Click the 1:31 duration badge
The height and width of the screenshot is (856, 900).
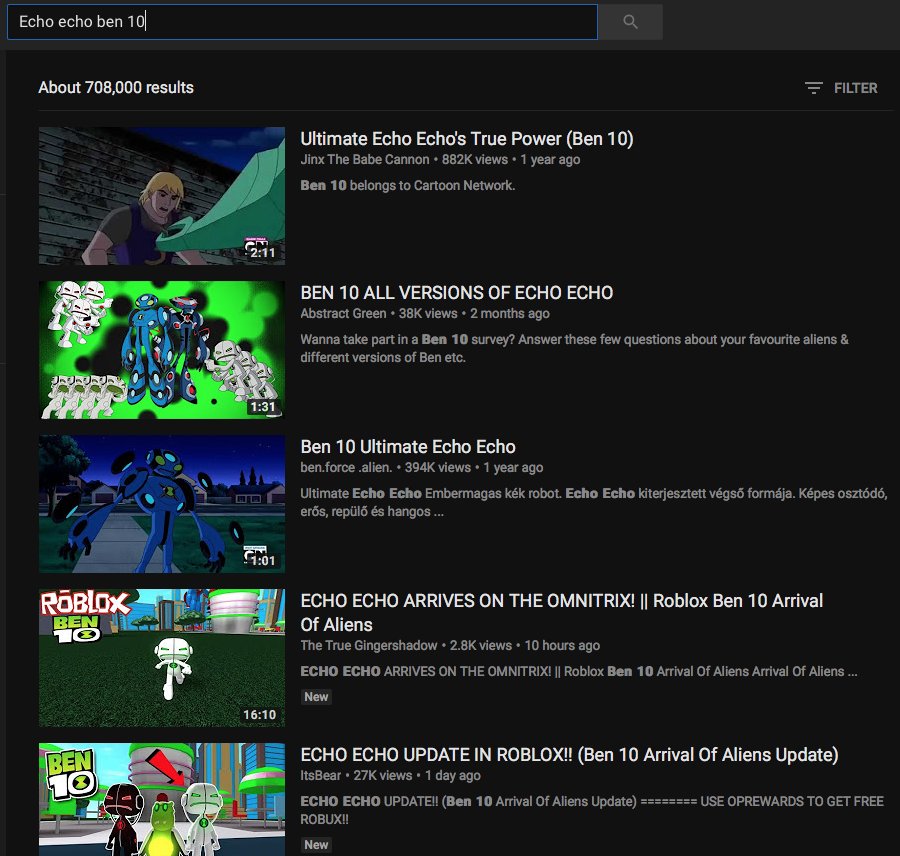tap(263, 407)
